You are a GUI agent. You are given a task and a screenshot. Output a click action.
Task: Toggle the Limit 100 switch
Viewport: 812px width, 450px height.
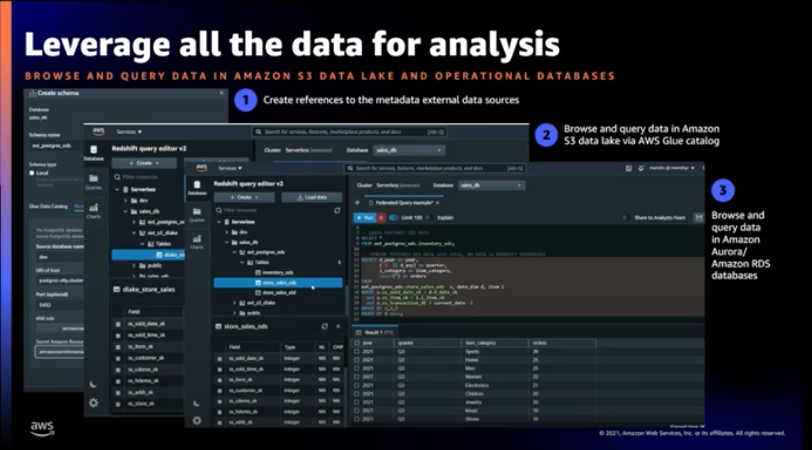394,217
